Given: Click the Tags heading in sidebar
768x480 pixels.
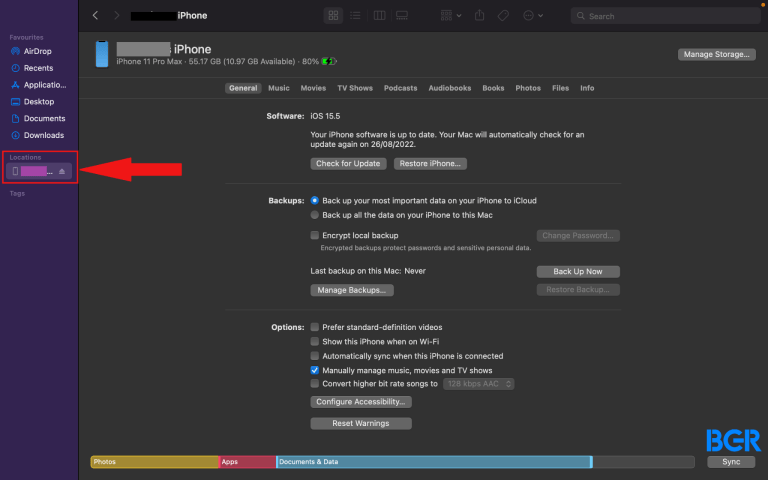Looking at the screenshot, I should click(17, 193).
